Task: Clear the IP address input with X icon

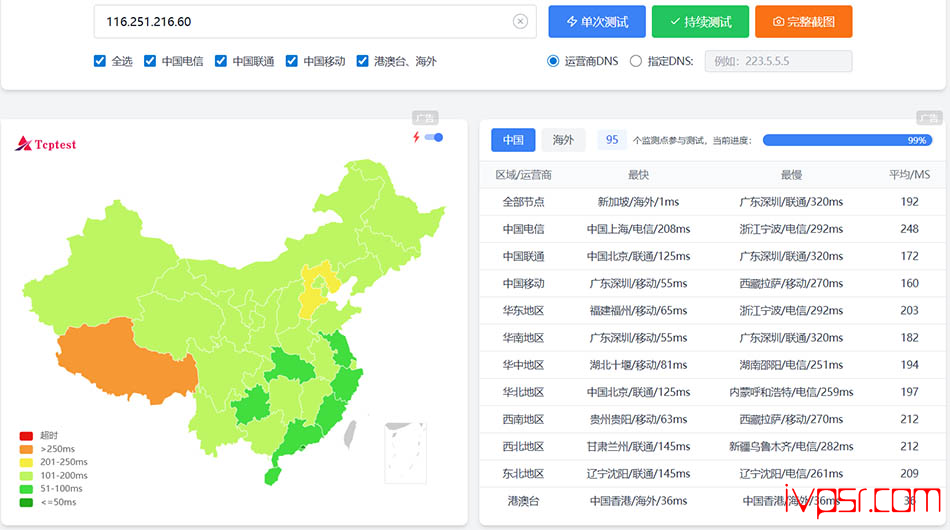Action: [520, 22]
